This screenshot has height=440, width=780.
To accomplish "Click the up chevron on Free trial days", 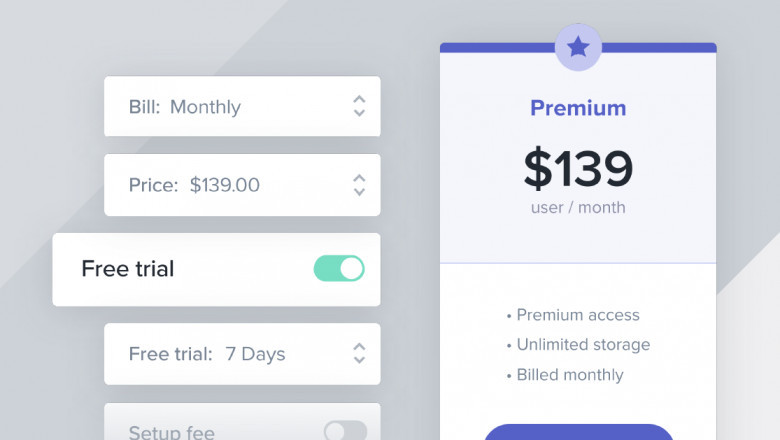I will click(x=359, y=347).
